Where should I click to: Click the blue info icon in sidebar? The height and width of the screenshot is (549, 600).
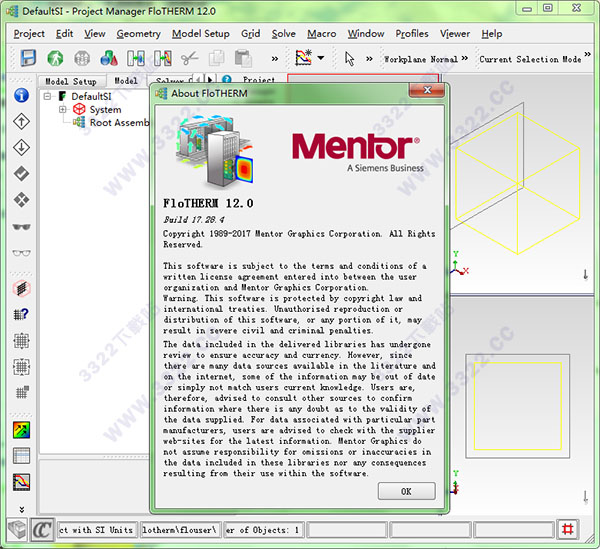point(21,96)
